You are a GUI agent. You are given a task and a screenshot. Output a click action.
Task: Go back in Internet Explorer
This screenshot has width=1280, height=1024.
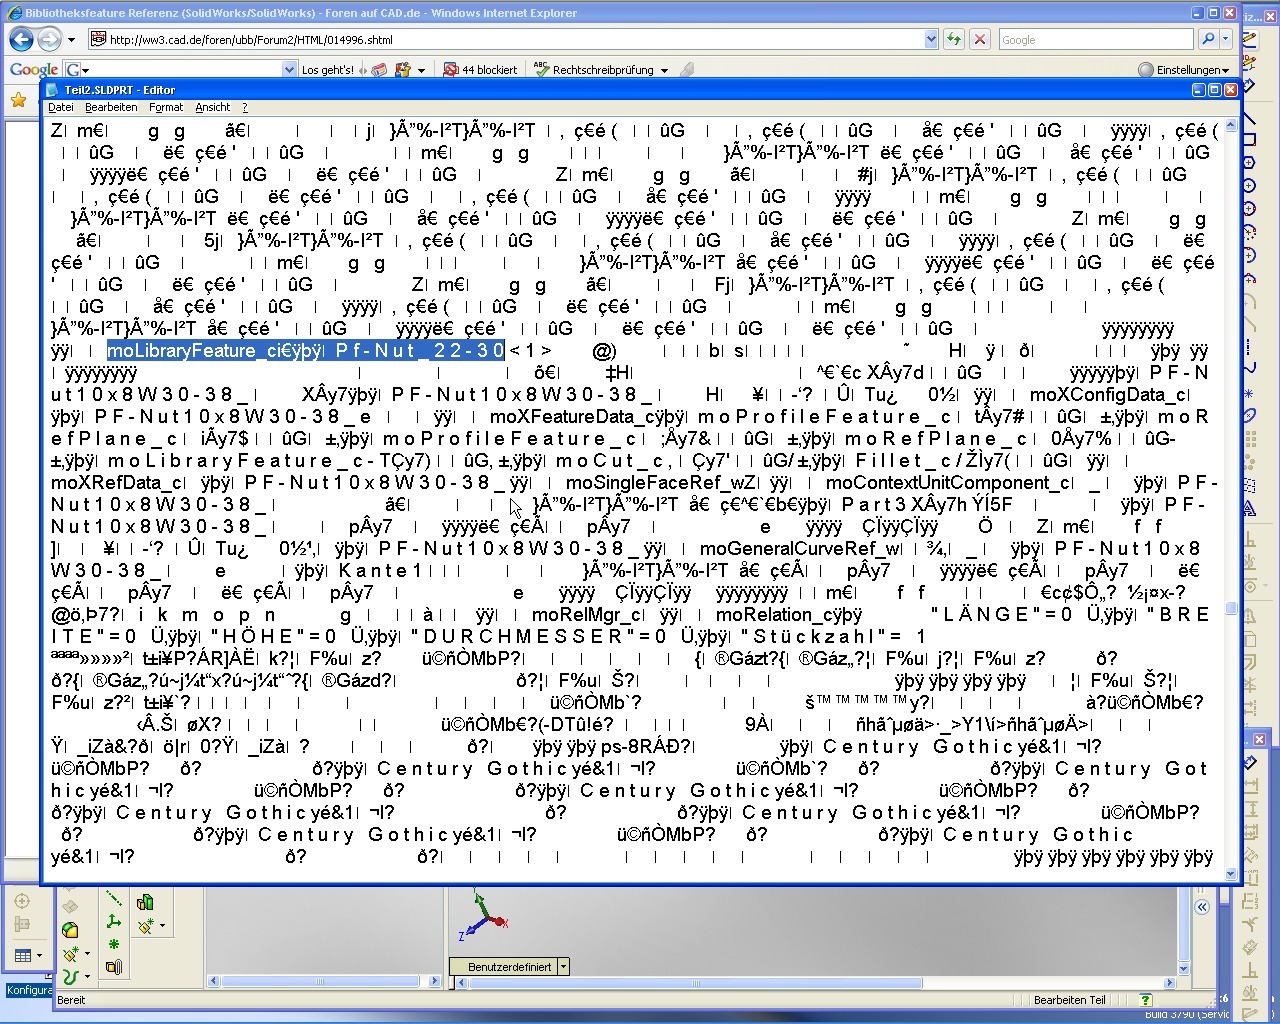(x=21, y=39)
